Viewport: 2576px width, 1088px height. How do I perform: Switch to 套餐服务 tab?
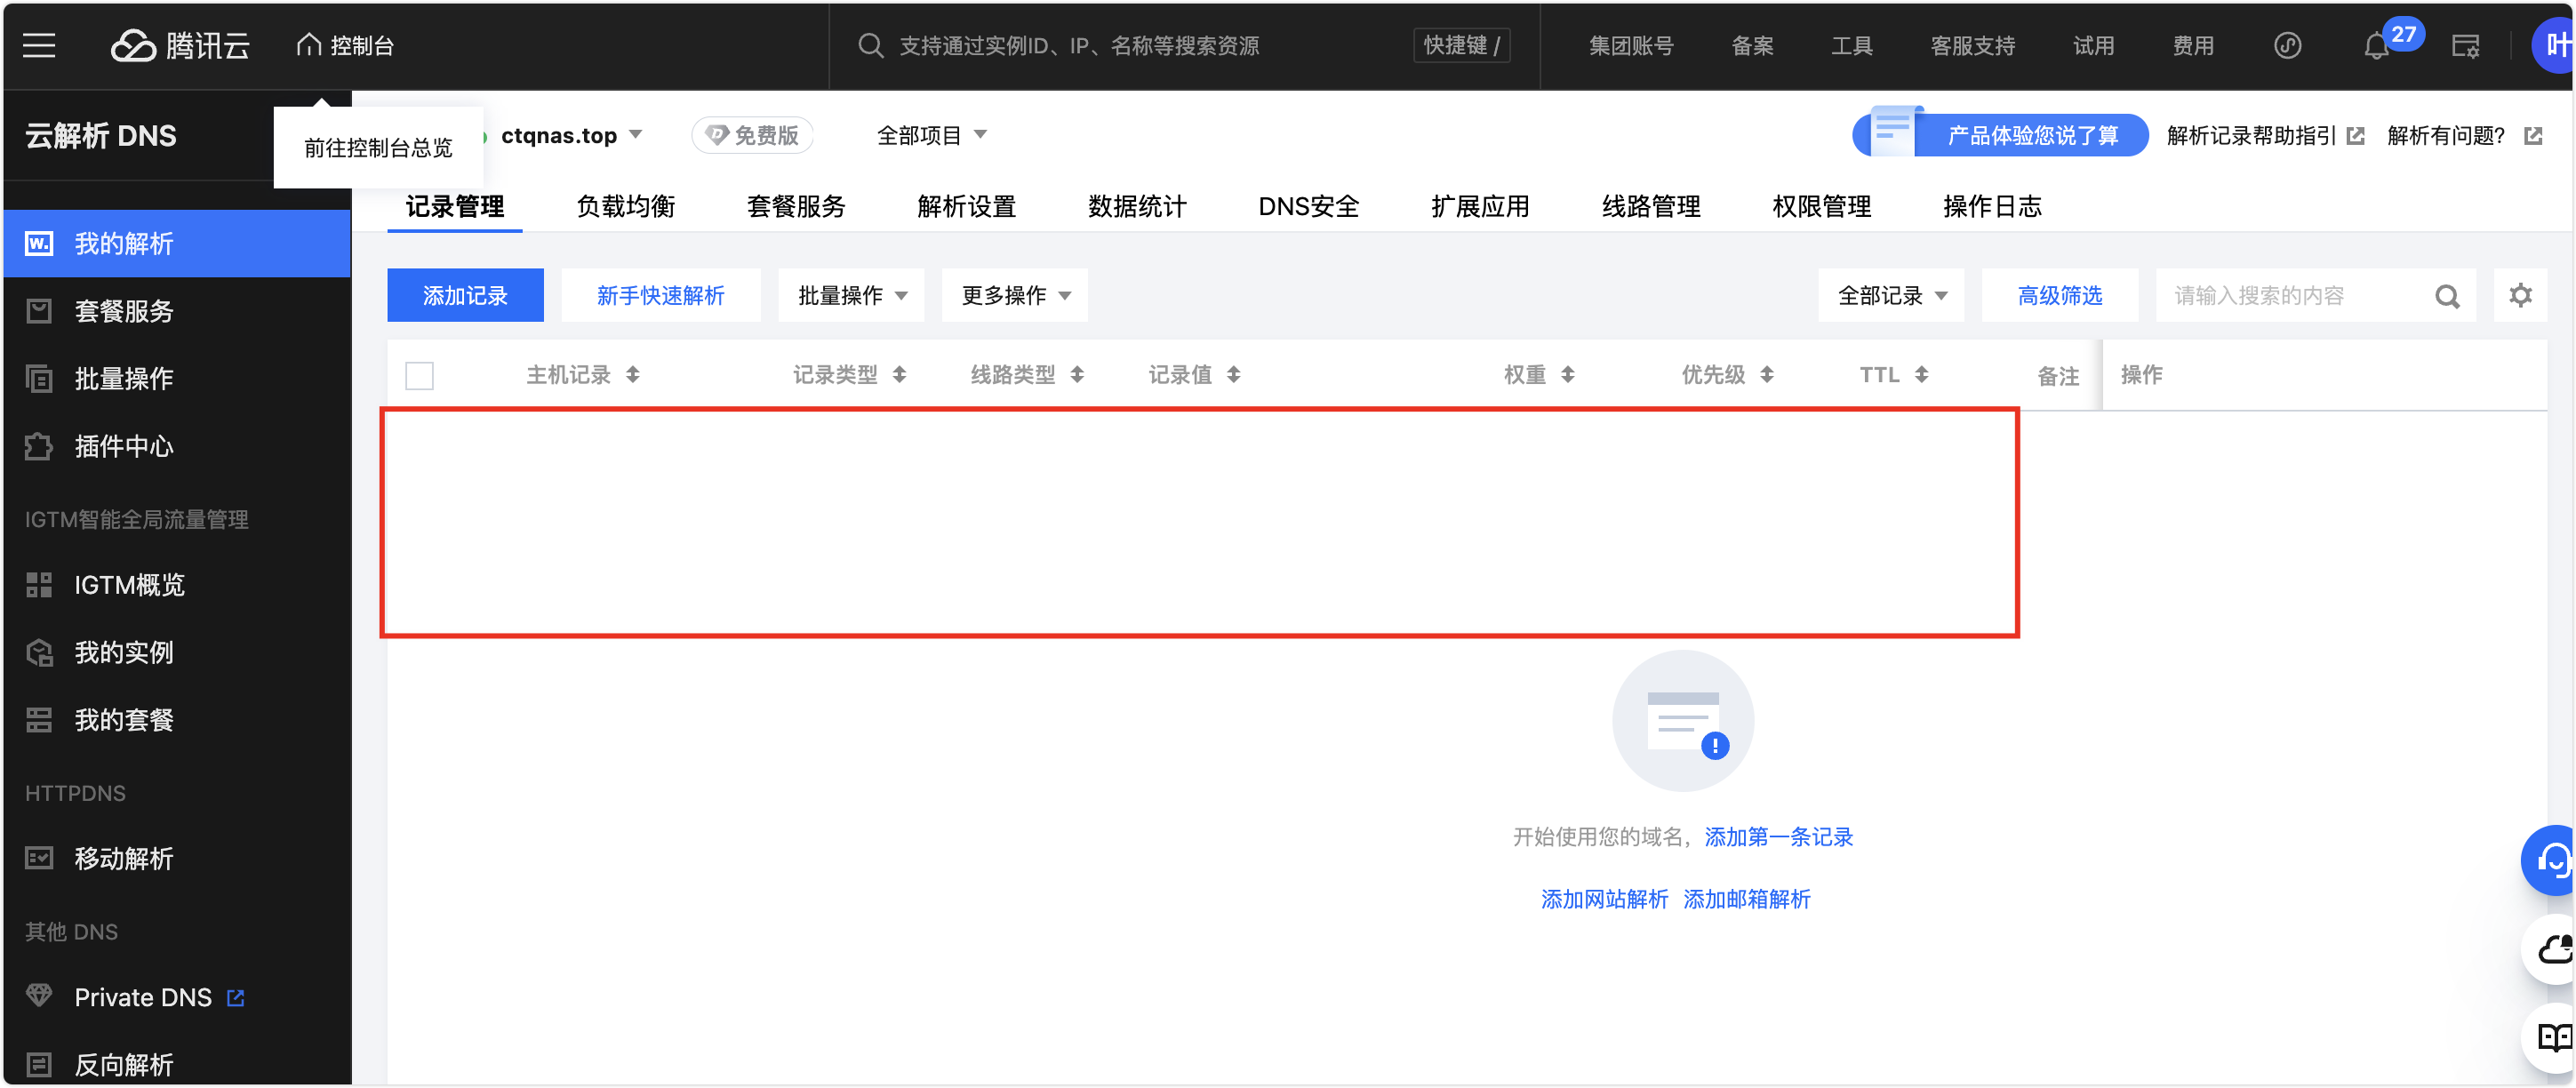pos(796,206)
